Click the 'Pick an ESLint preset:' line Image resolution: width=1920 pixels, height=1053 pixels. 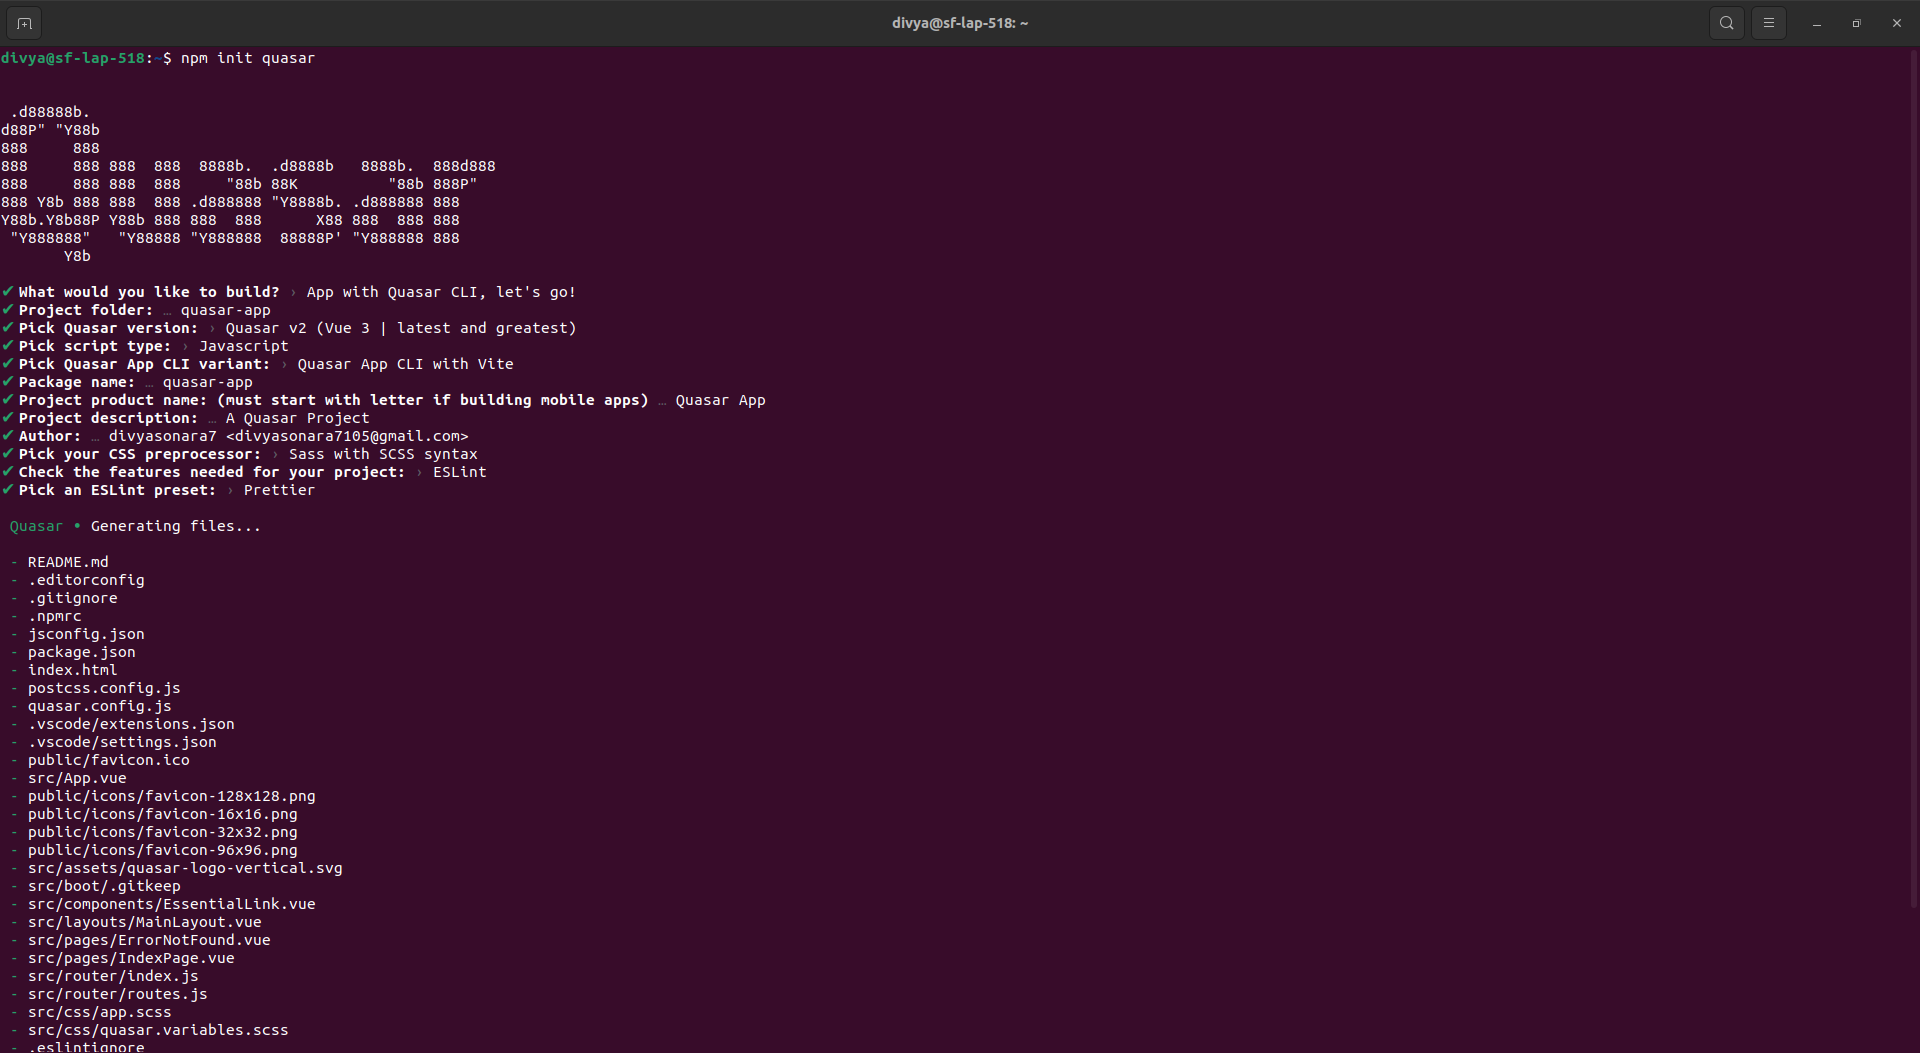[x=158, y=491]
